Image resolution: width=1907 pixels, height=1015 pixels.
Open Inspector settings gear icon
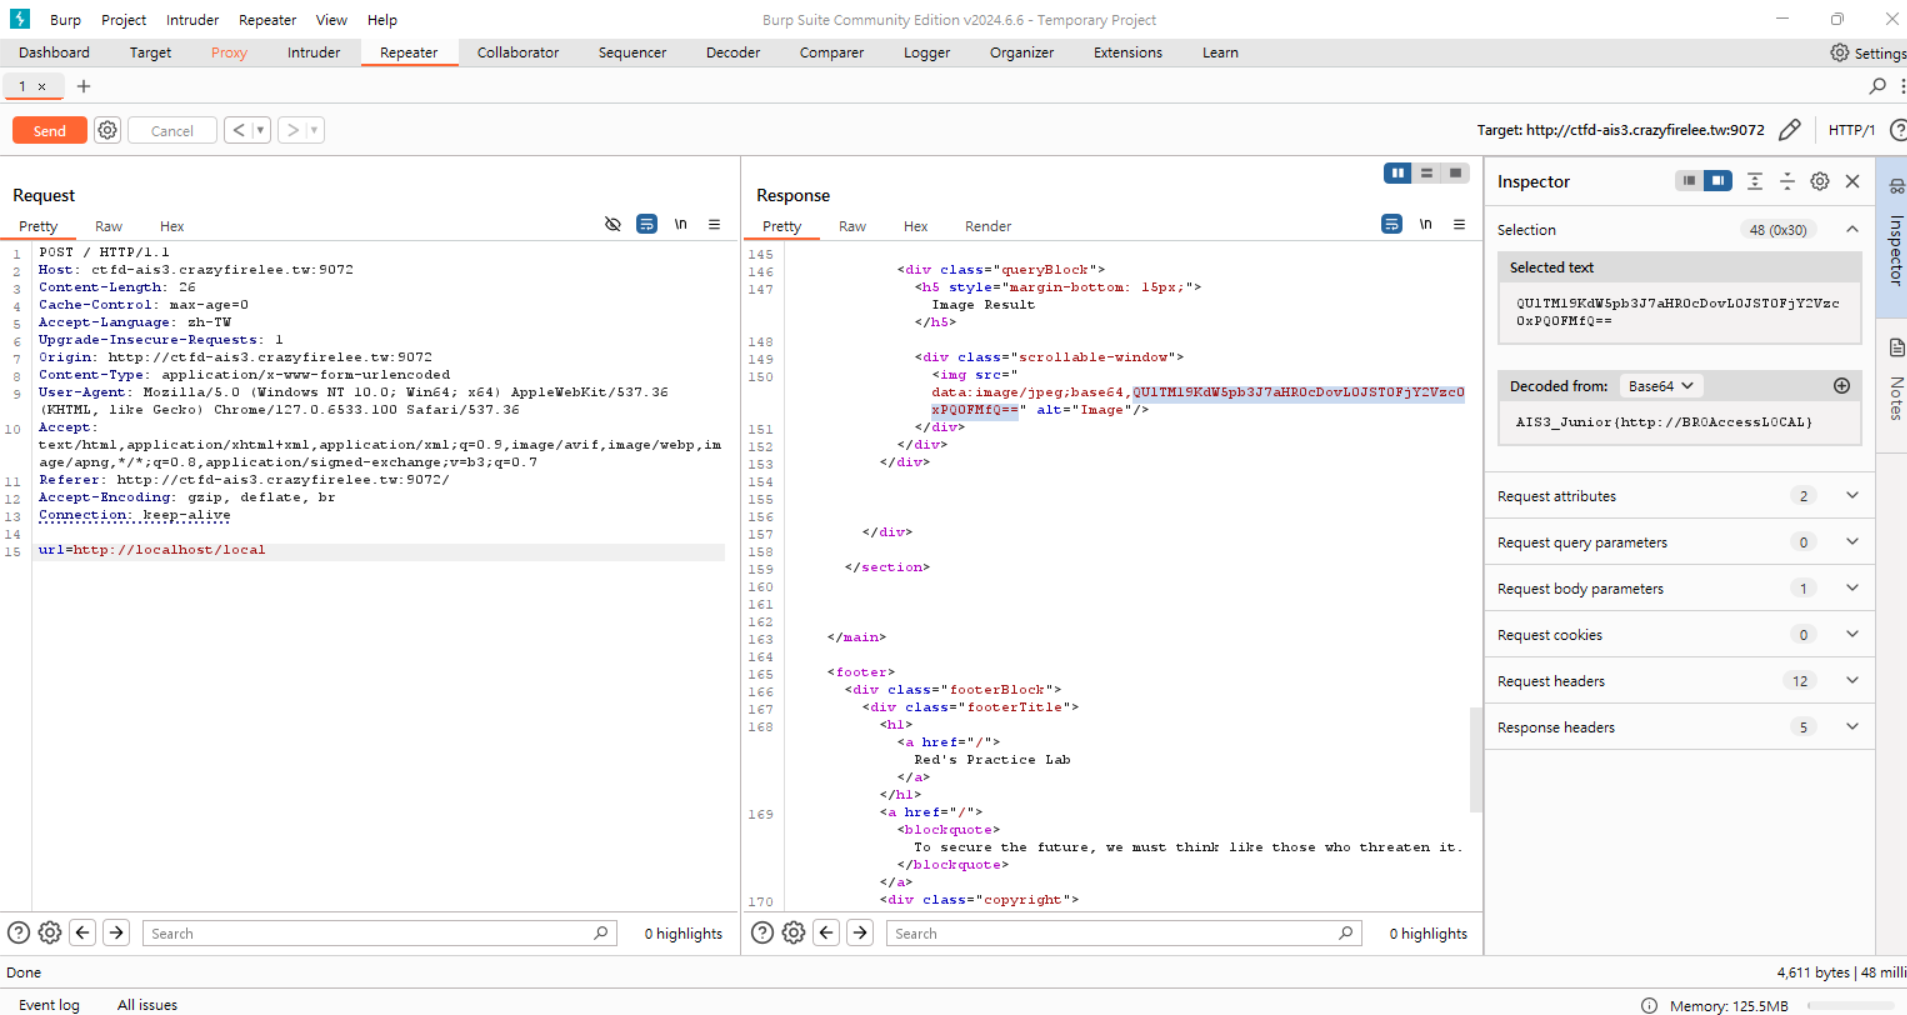tap(1819, 181)
